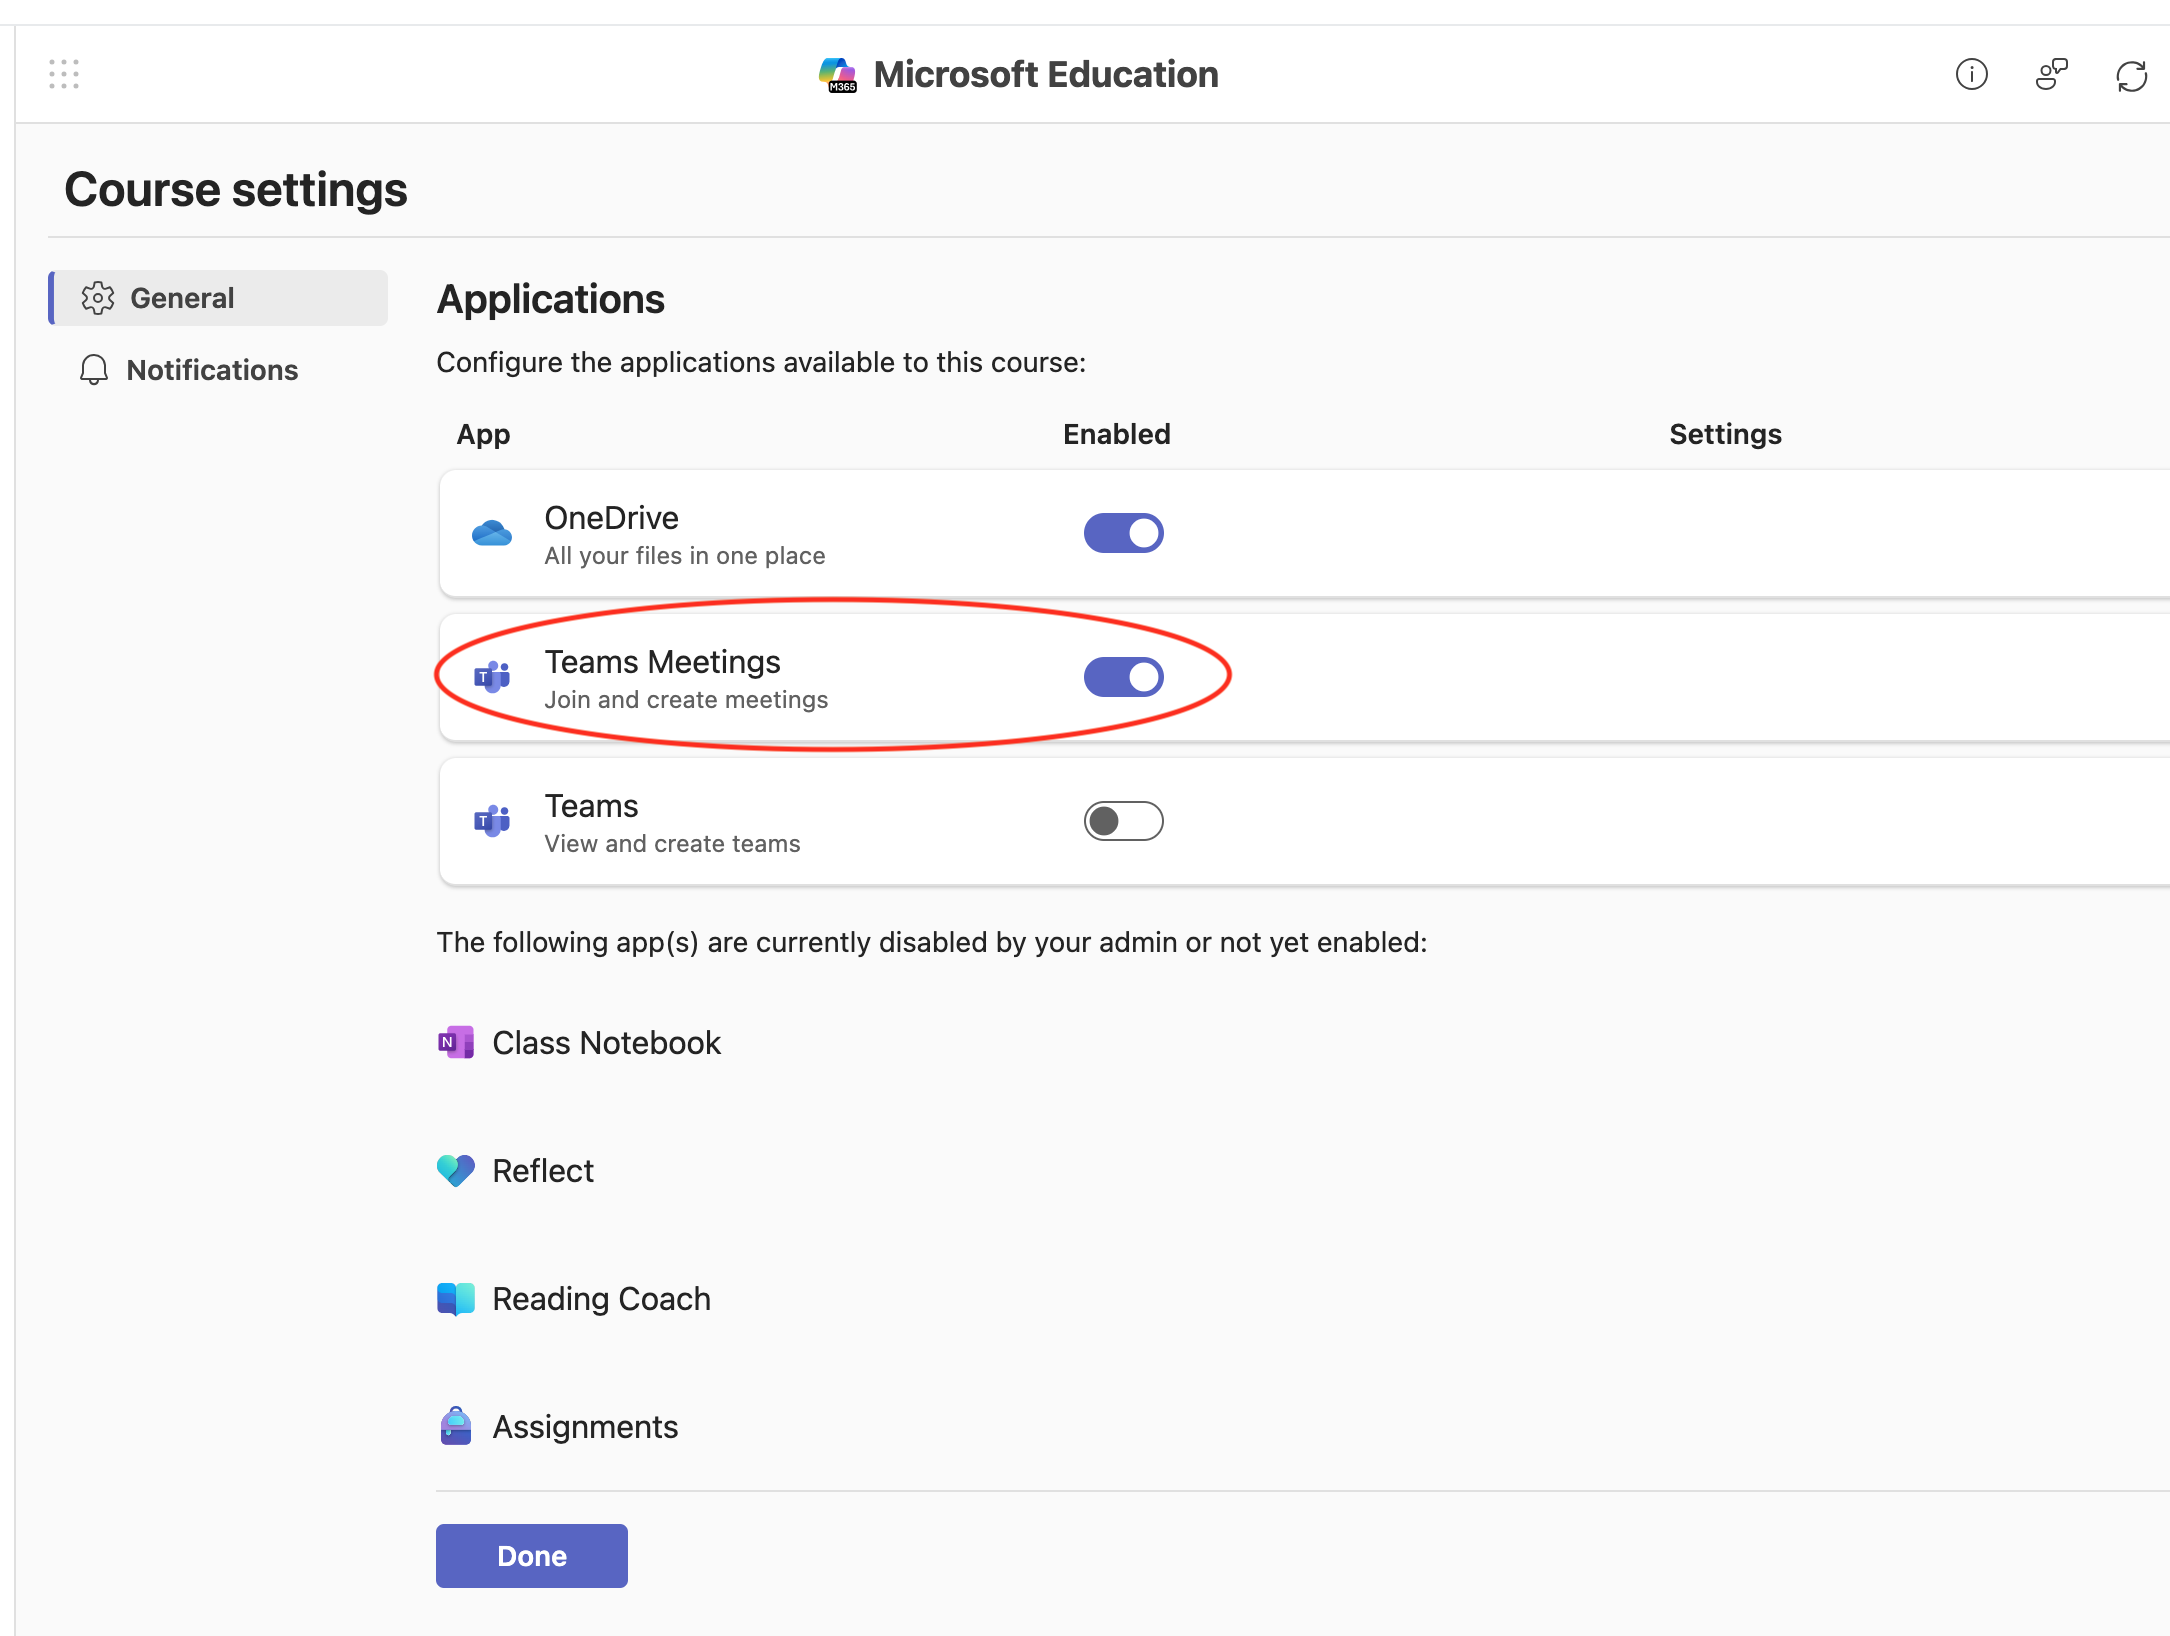The image size is (2170, 1636).
Task: Click the refresh arrows icon
Action: coord(2131,75)
